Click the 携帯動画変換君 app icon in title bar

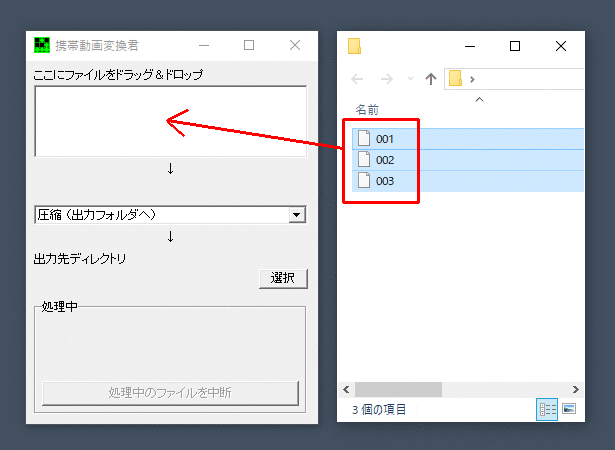pyautogui.click(x=42, y=45)
